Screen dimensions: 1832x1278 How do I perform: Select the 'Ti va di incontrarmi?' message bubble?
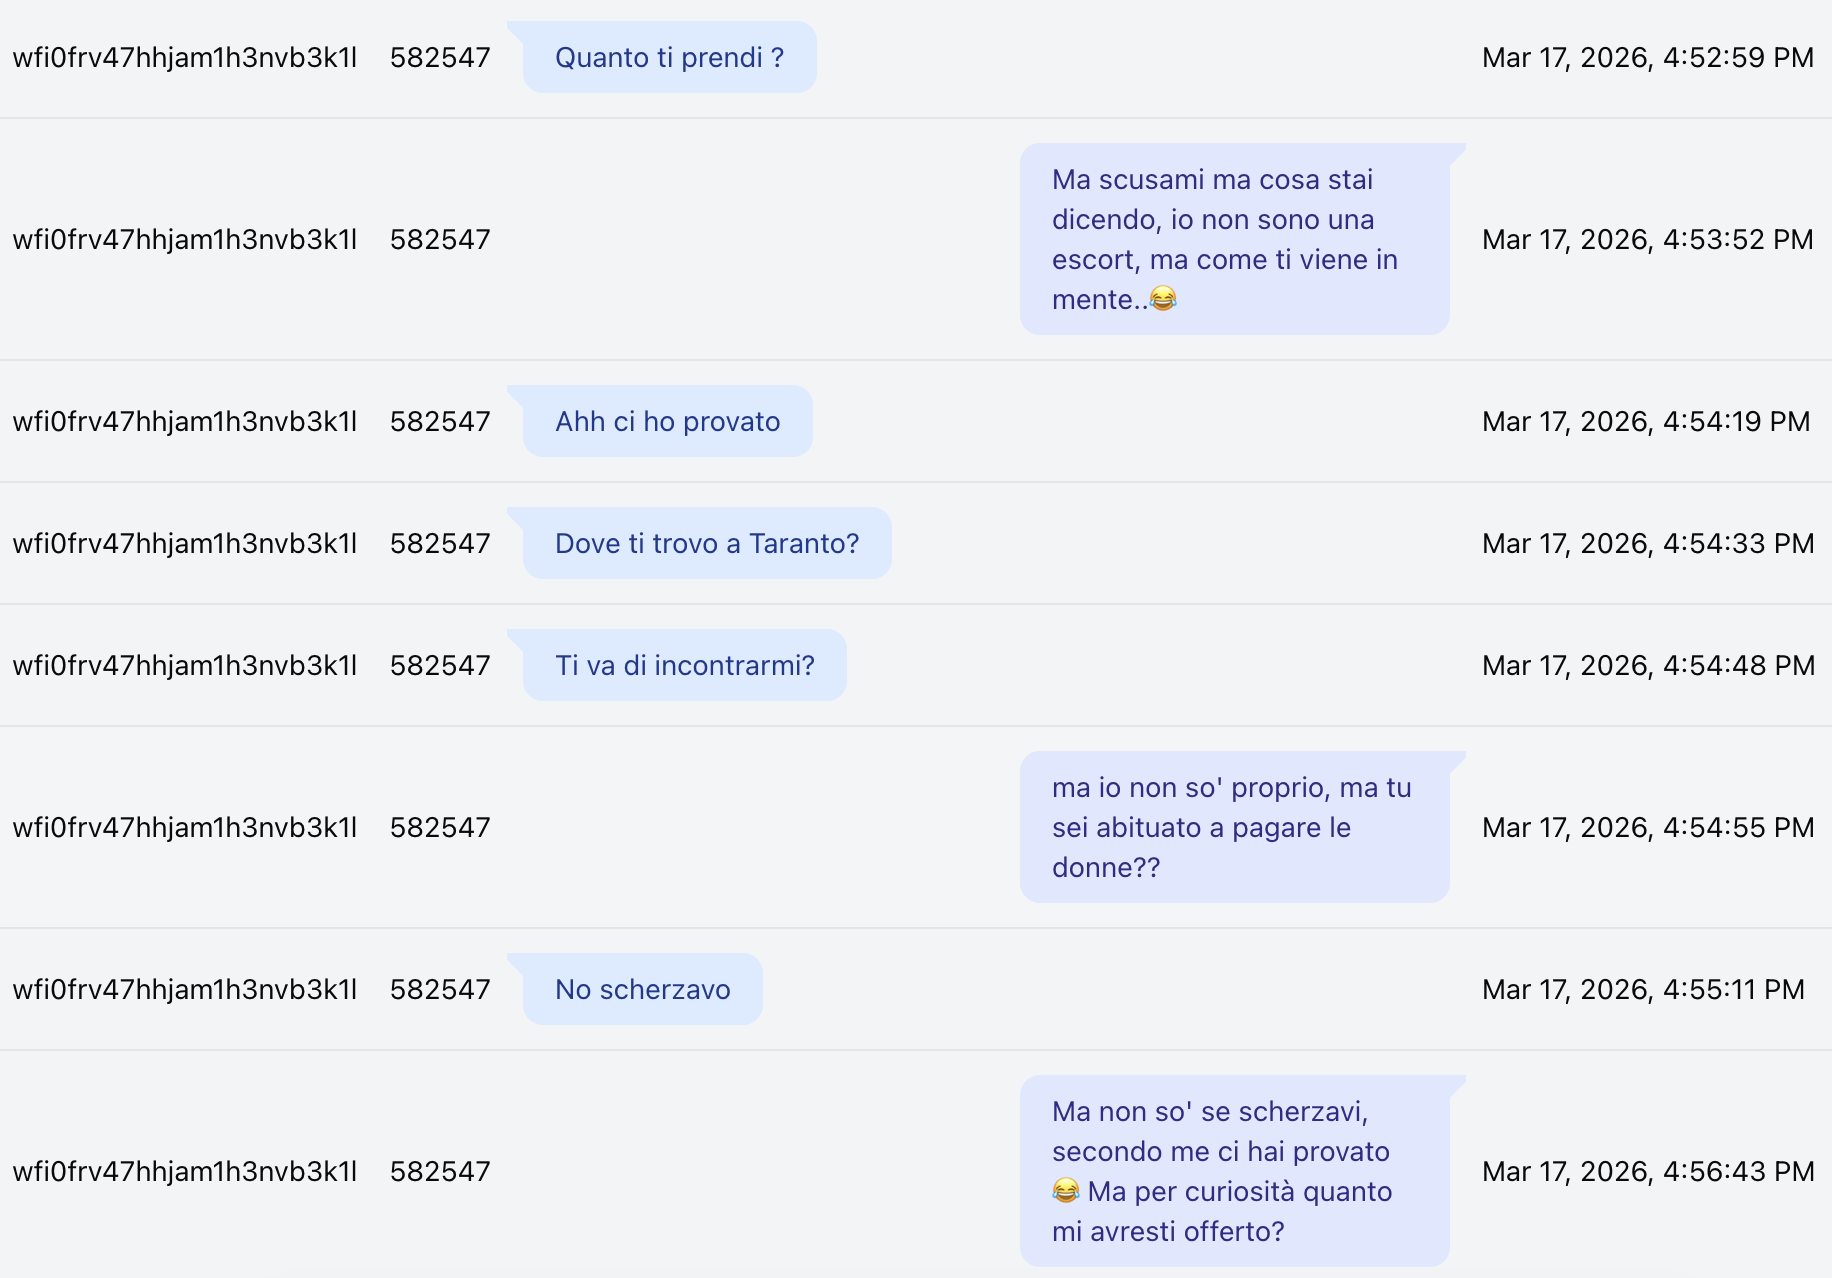click(x=684, y=666)
